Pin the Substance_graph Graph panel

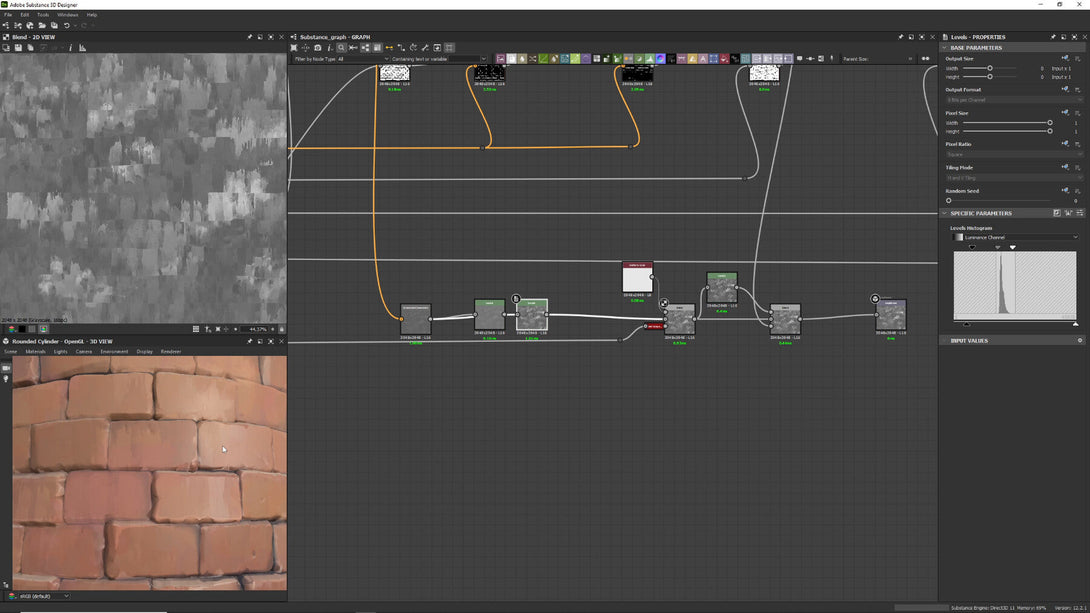(900, 37)
